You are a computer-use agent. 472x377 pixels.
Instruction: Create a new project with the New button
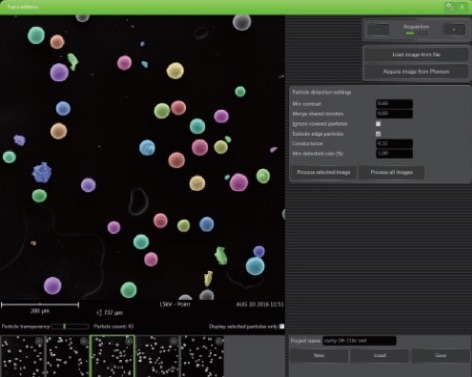(319, 355)
